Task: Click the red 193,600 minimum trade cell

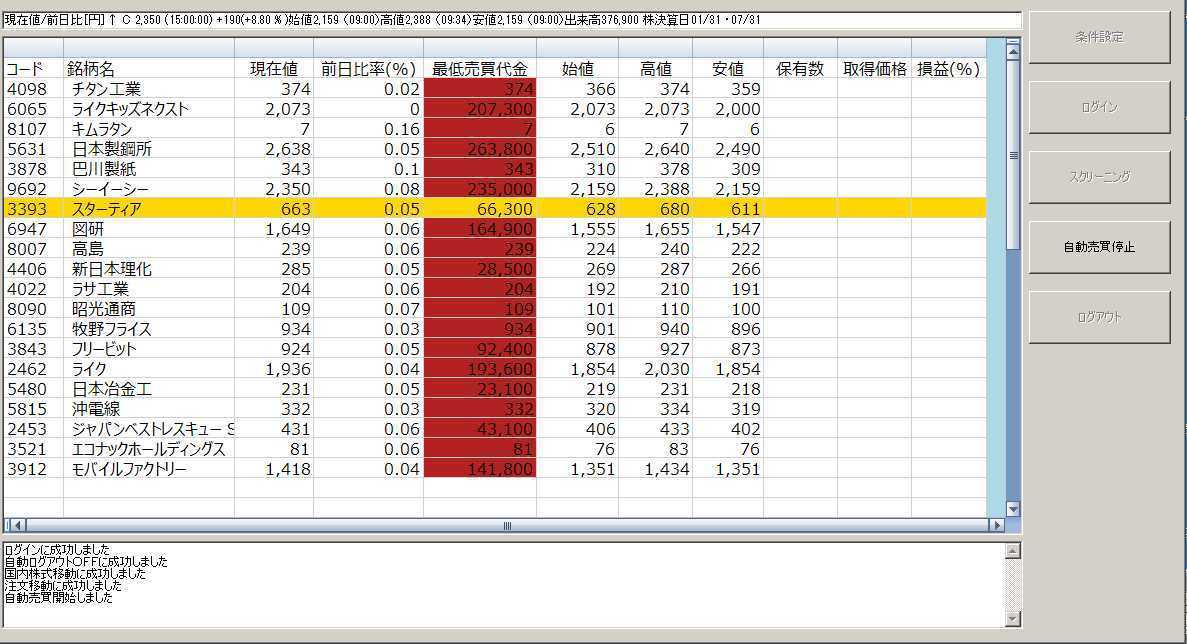Action: [x=480, y=369]
